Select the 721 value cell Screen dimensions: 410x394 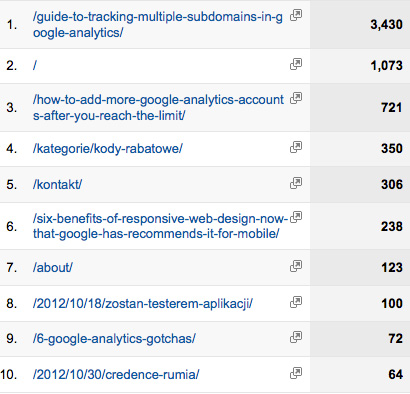coord(392,108)
